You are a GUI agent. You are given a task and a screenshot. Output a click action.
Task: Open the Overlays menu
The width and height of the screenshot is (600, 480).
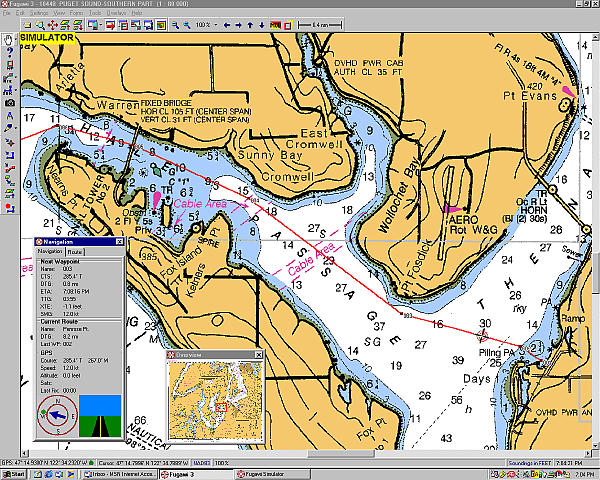(x=116, y=13)
